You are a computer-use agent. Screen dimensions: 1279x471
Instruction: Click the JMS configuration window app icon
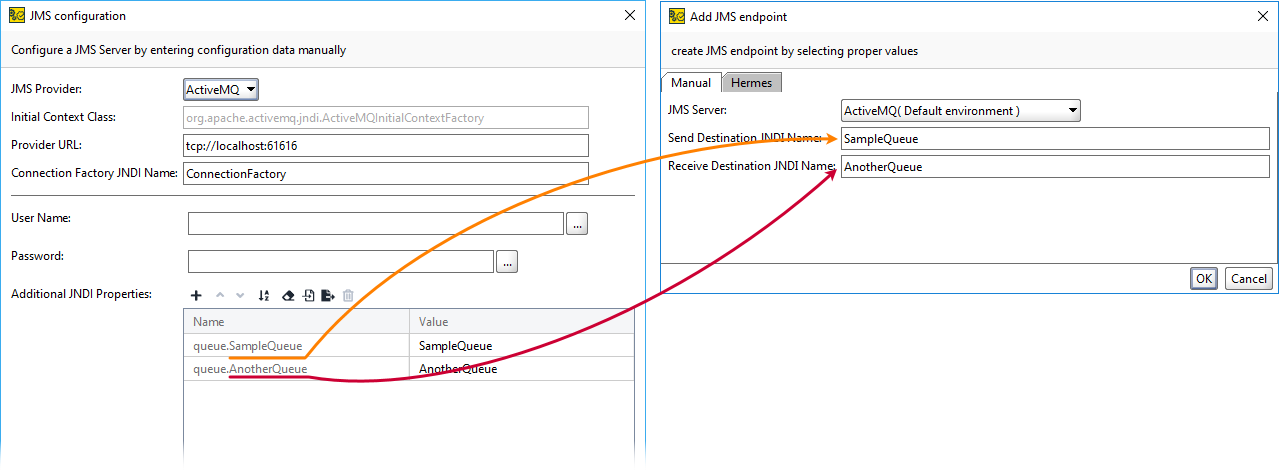pos(16,15)
